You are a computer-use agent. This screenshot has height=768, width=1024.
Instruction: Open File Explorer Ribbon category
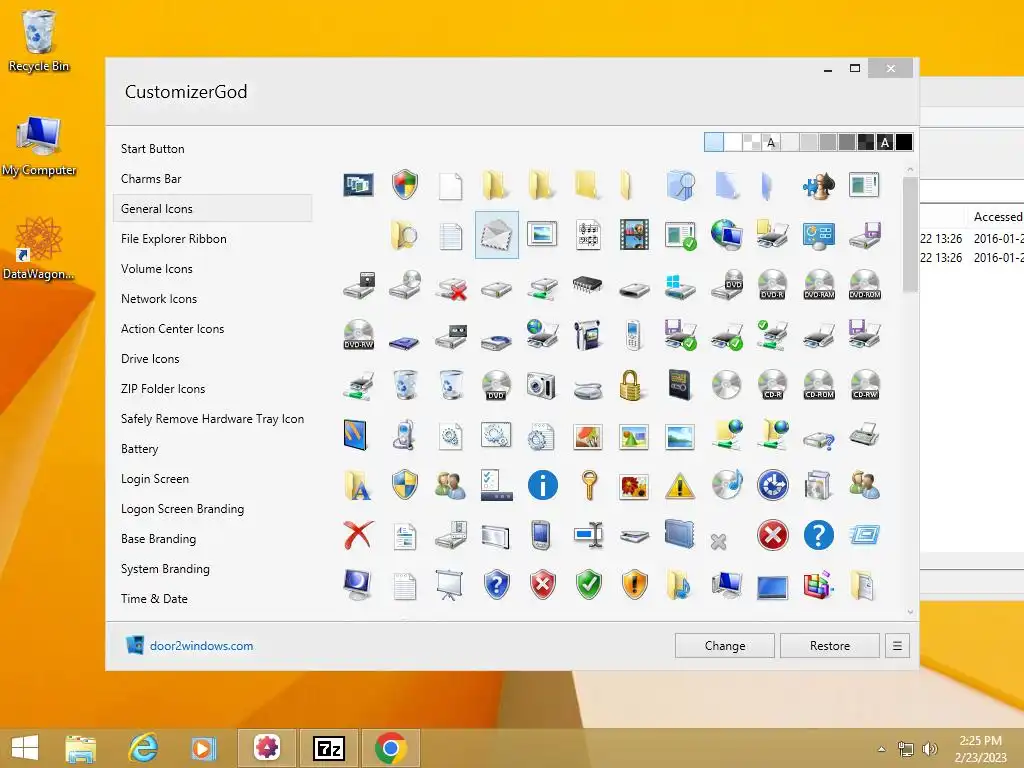pos(174,239)
